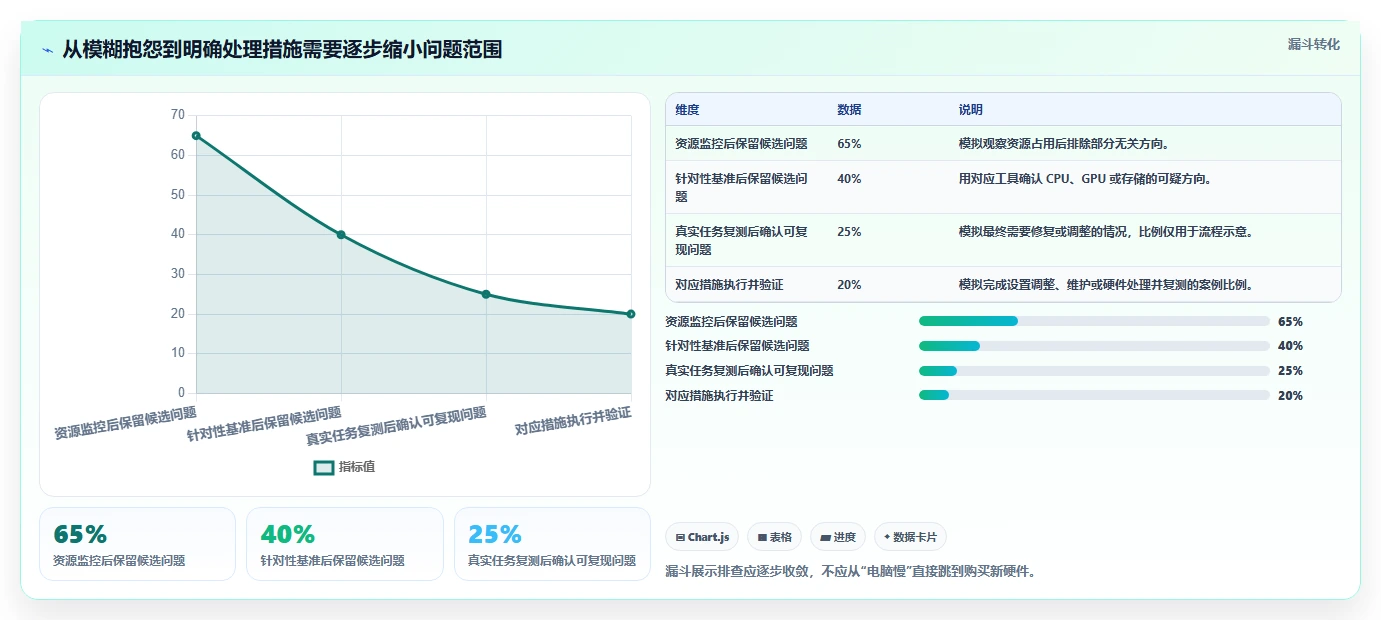Click the 20% value in table
Screen dimensions: 1381x620
(x=849, y=285)
